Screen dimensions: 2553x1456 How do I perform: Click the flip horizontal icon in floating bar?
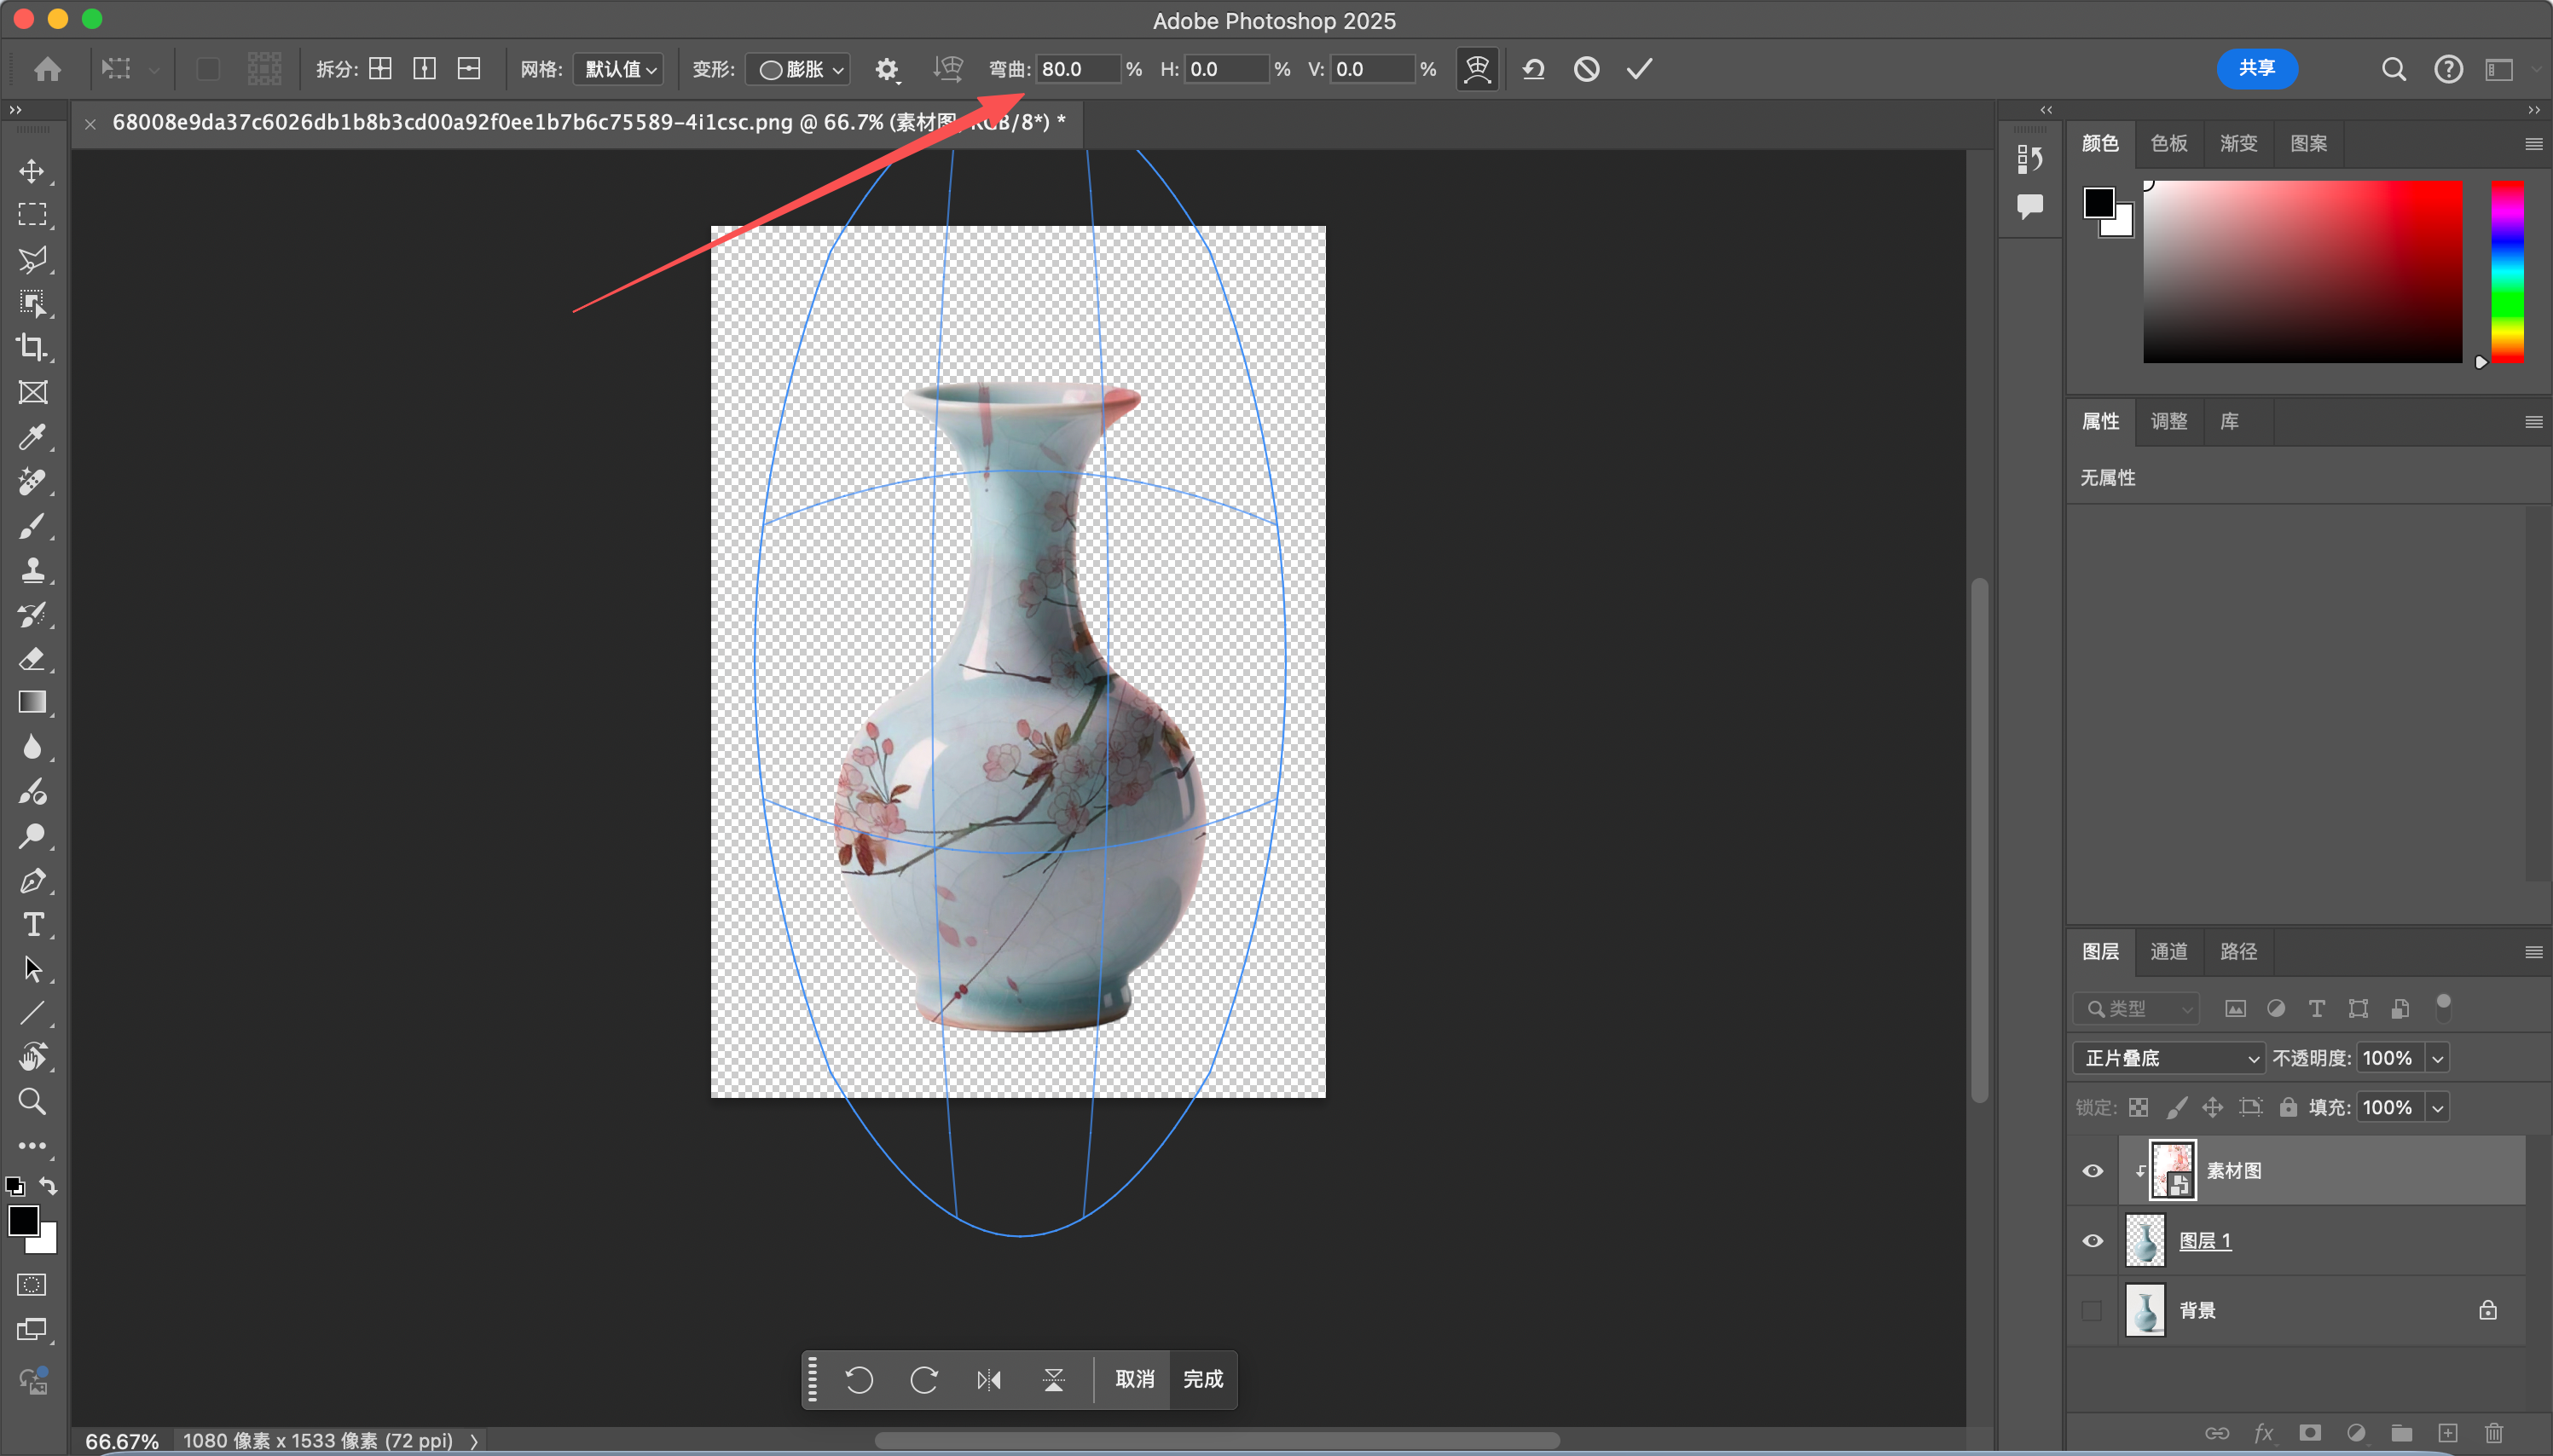(989, 1380)
